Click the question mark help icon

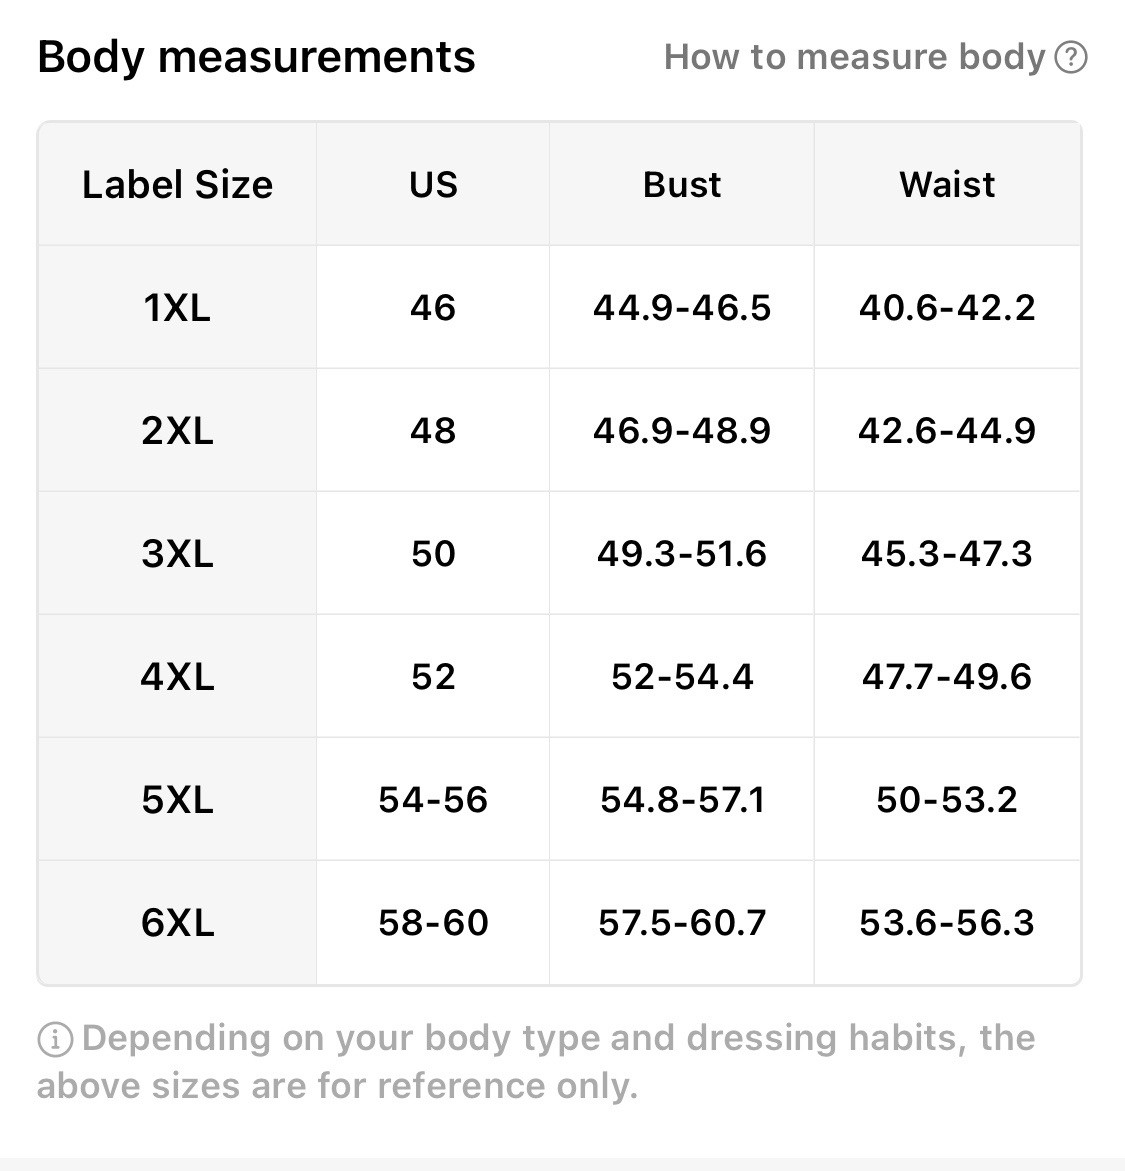click(x=1070, y=58)
